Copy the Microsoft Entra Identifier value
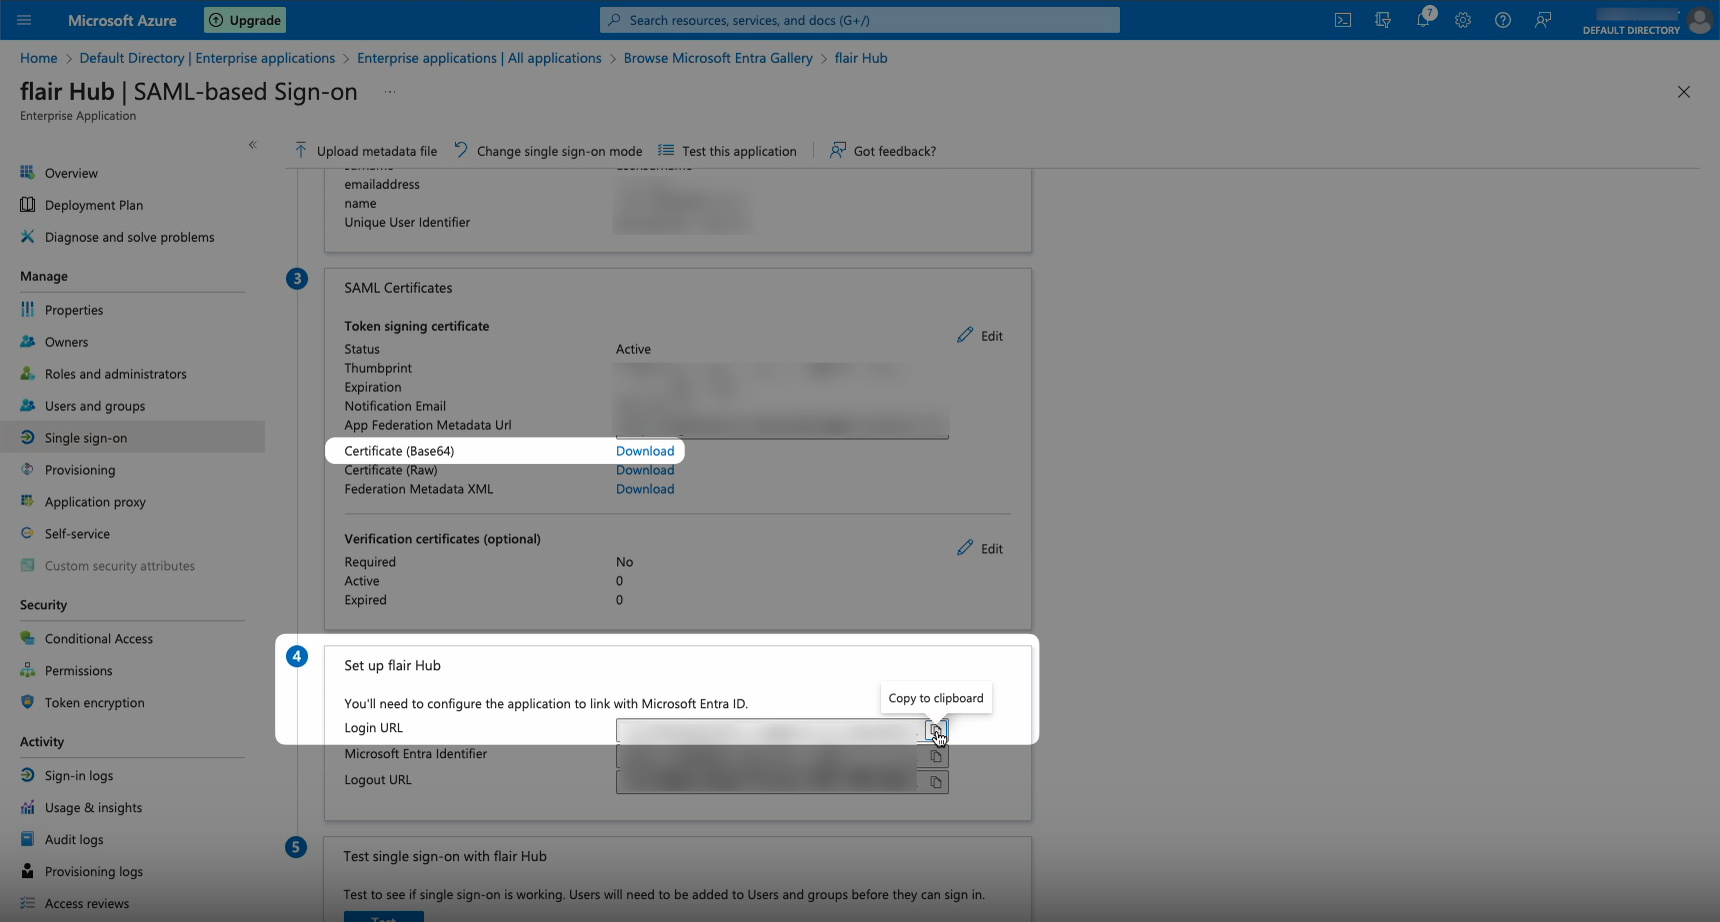 click(936, 756)
